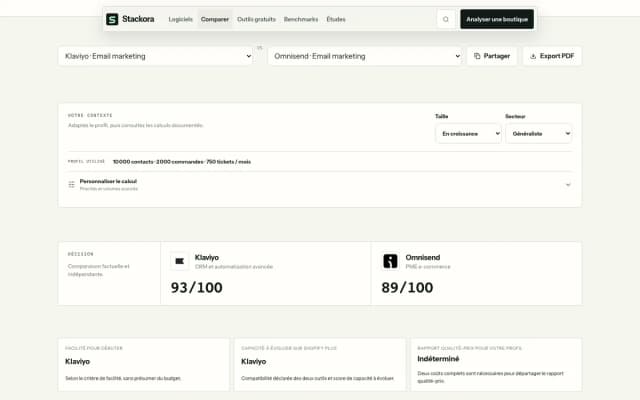Click the Klaviyo logo icon
This screenshot has height=400, width=640.
[180, 261]
